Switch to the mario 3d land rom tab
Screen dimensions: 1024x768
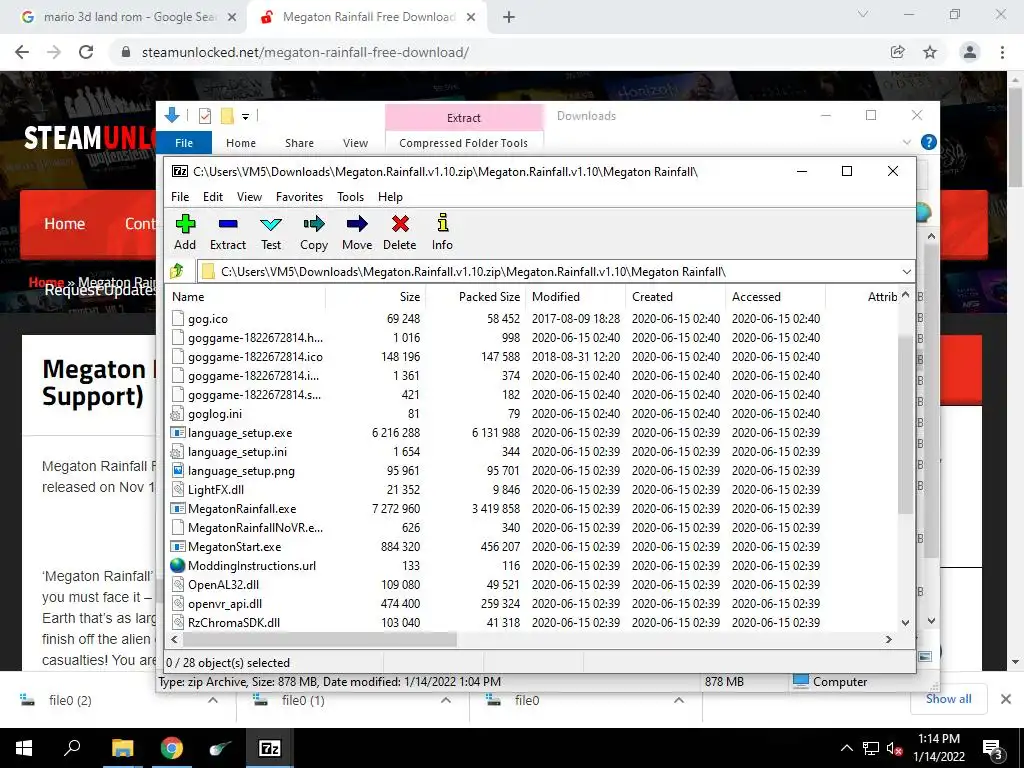129,17
